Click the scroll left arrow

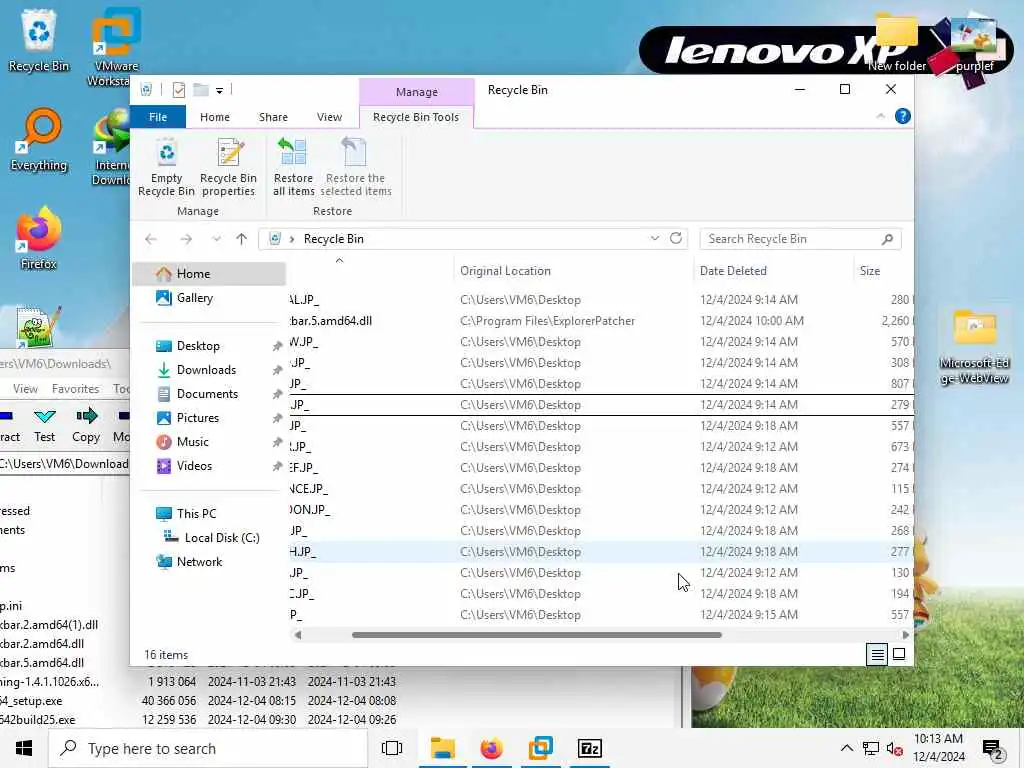(x=298, y=635)
